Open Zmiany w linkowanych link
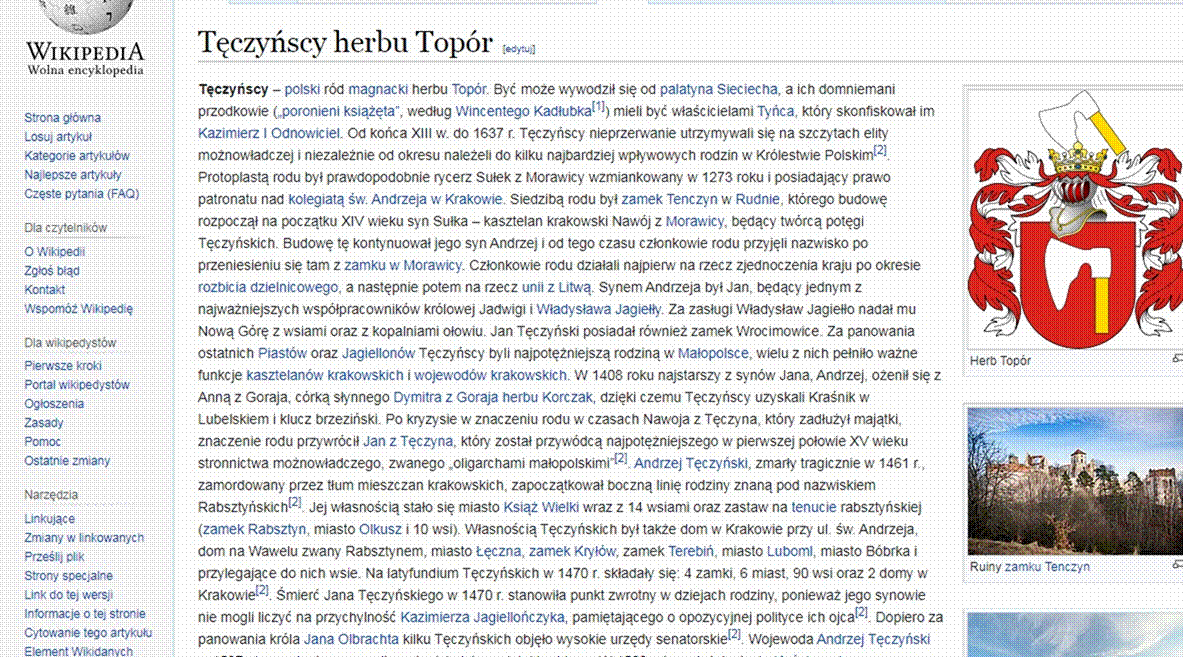The height and width of the screenshot is (657, 1183). (x=84, y=537)
